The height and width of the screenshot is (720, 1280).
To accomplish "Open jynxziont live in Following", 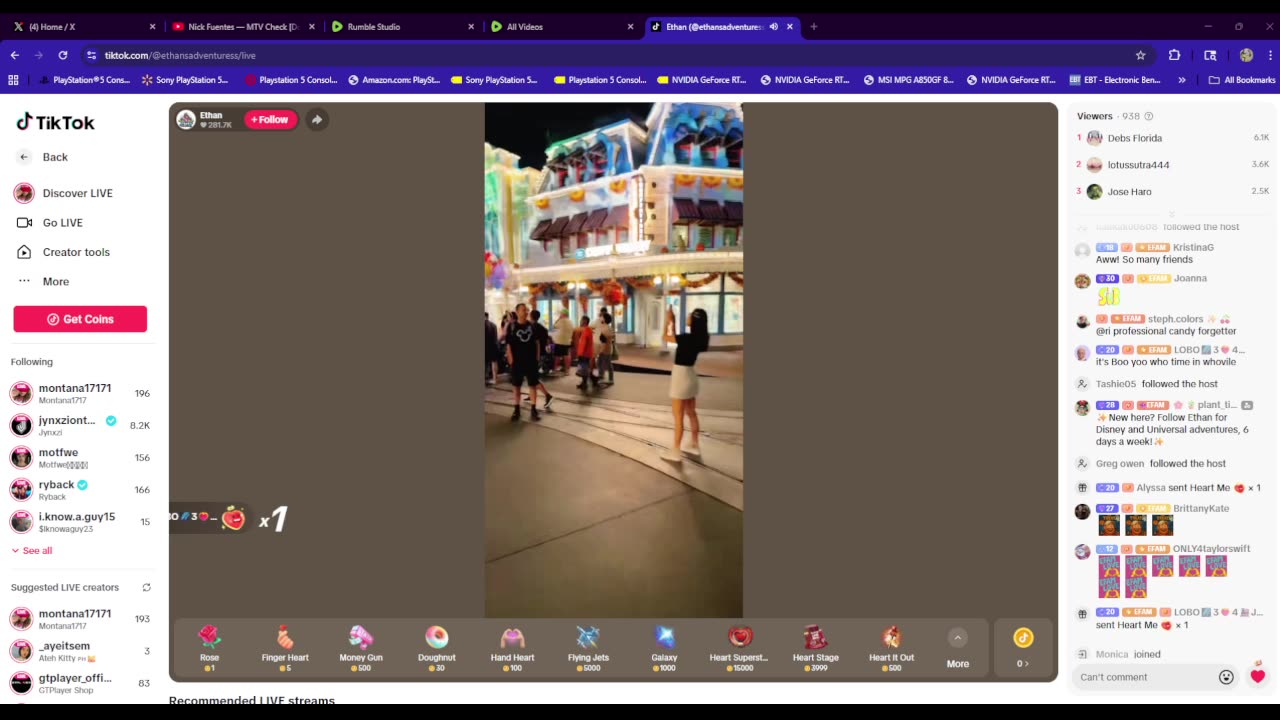I will tap(80, 425).
